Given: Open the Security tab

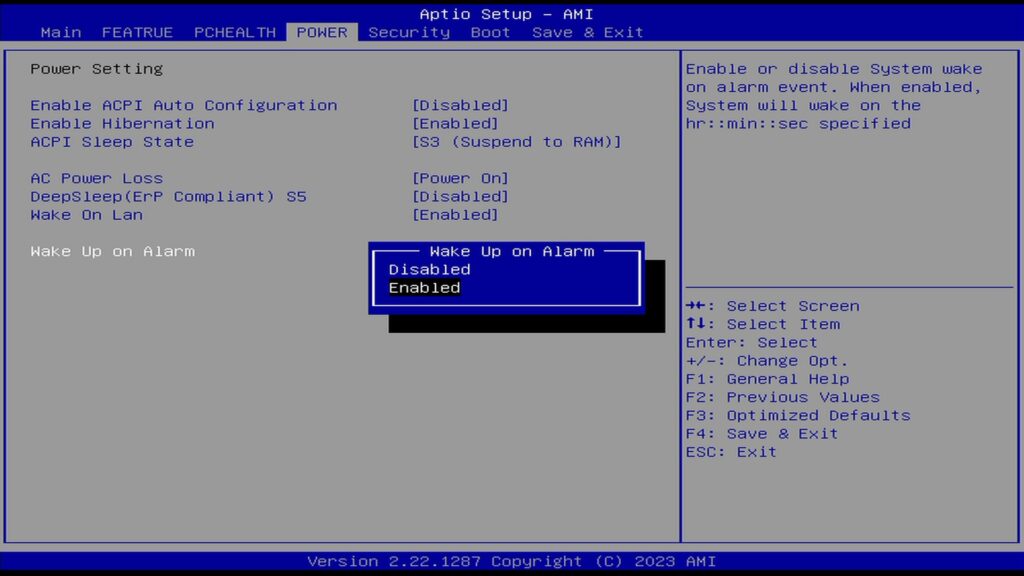Looking at the screenshot, I should 409,32.
